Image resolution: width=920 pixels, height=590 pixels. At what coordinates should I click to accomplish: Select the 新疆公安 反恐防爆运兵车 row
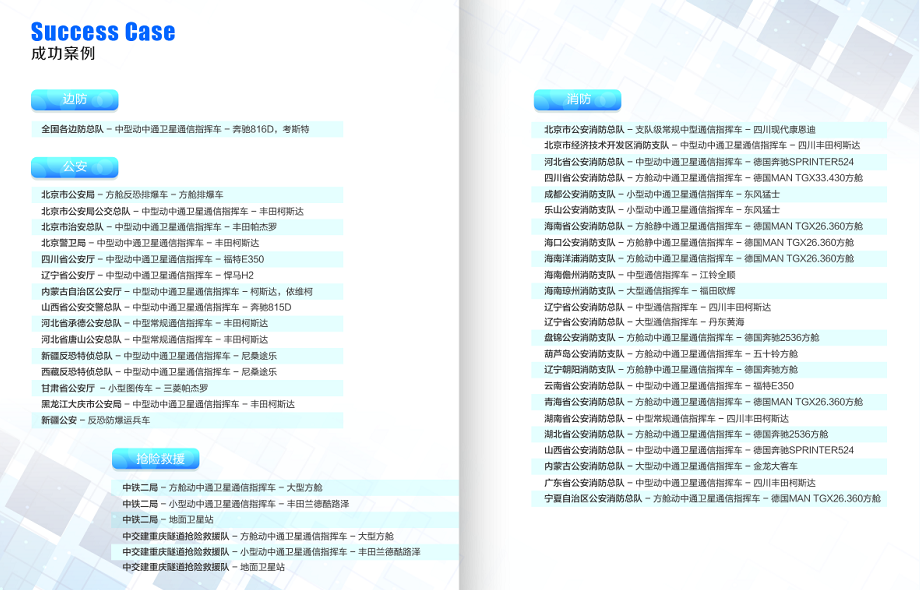pyautogui.click(x=187, y=420)
